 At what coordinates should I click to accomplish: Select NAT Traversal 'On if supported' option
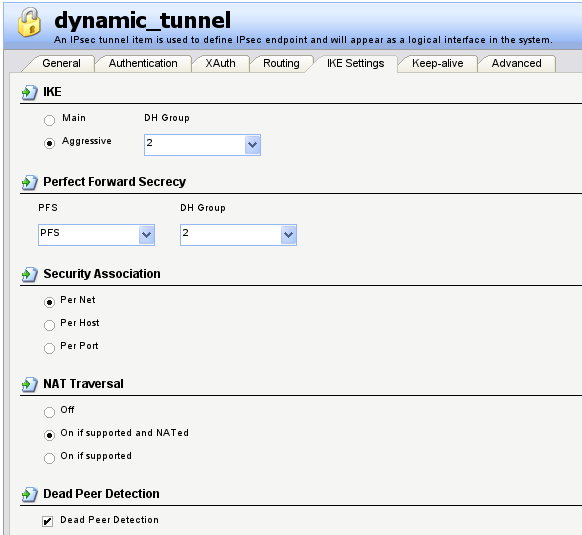coord(49,458)
